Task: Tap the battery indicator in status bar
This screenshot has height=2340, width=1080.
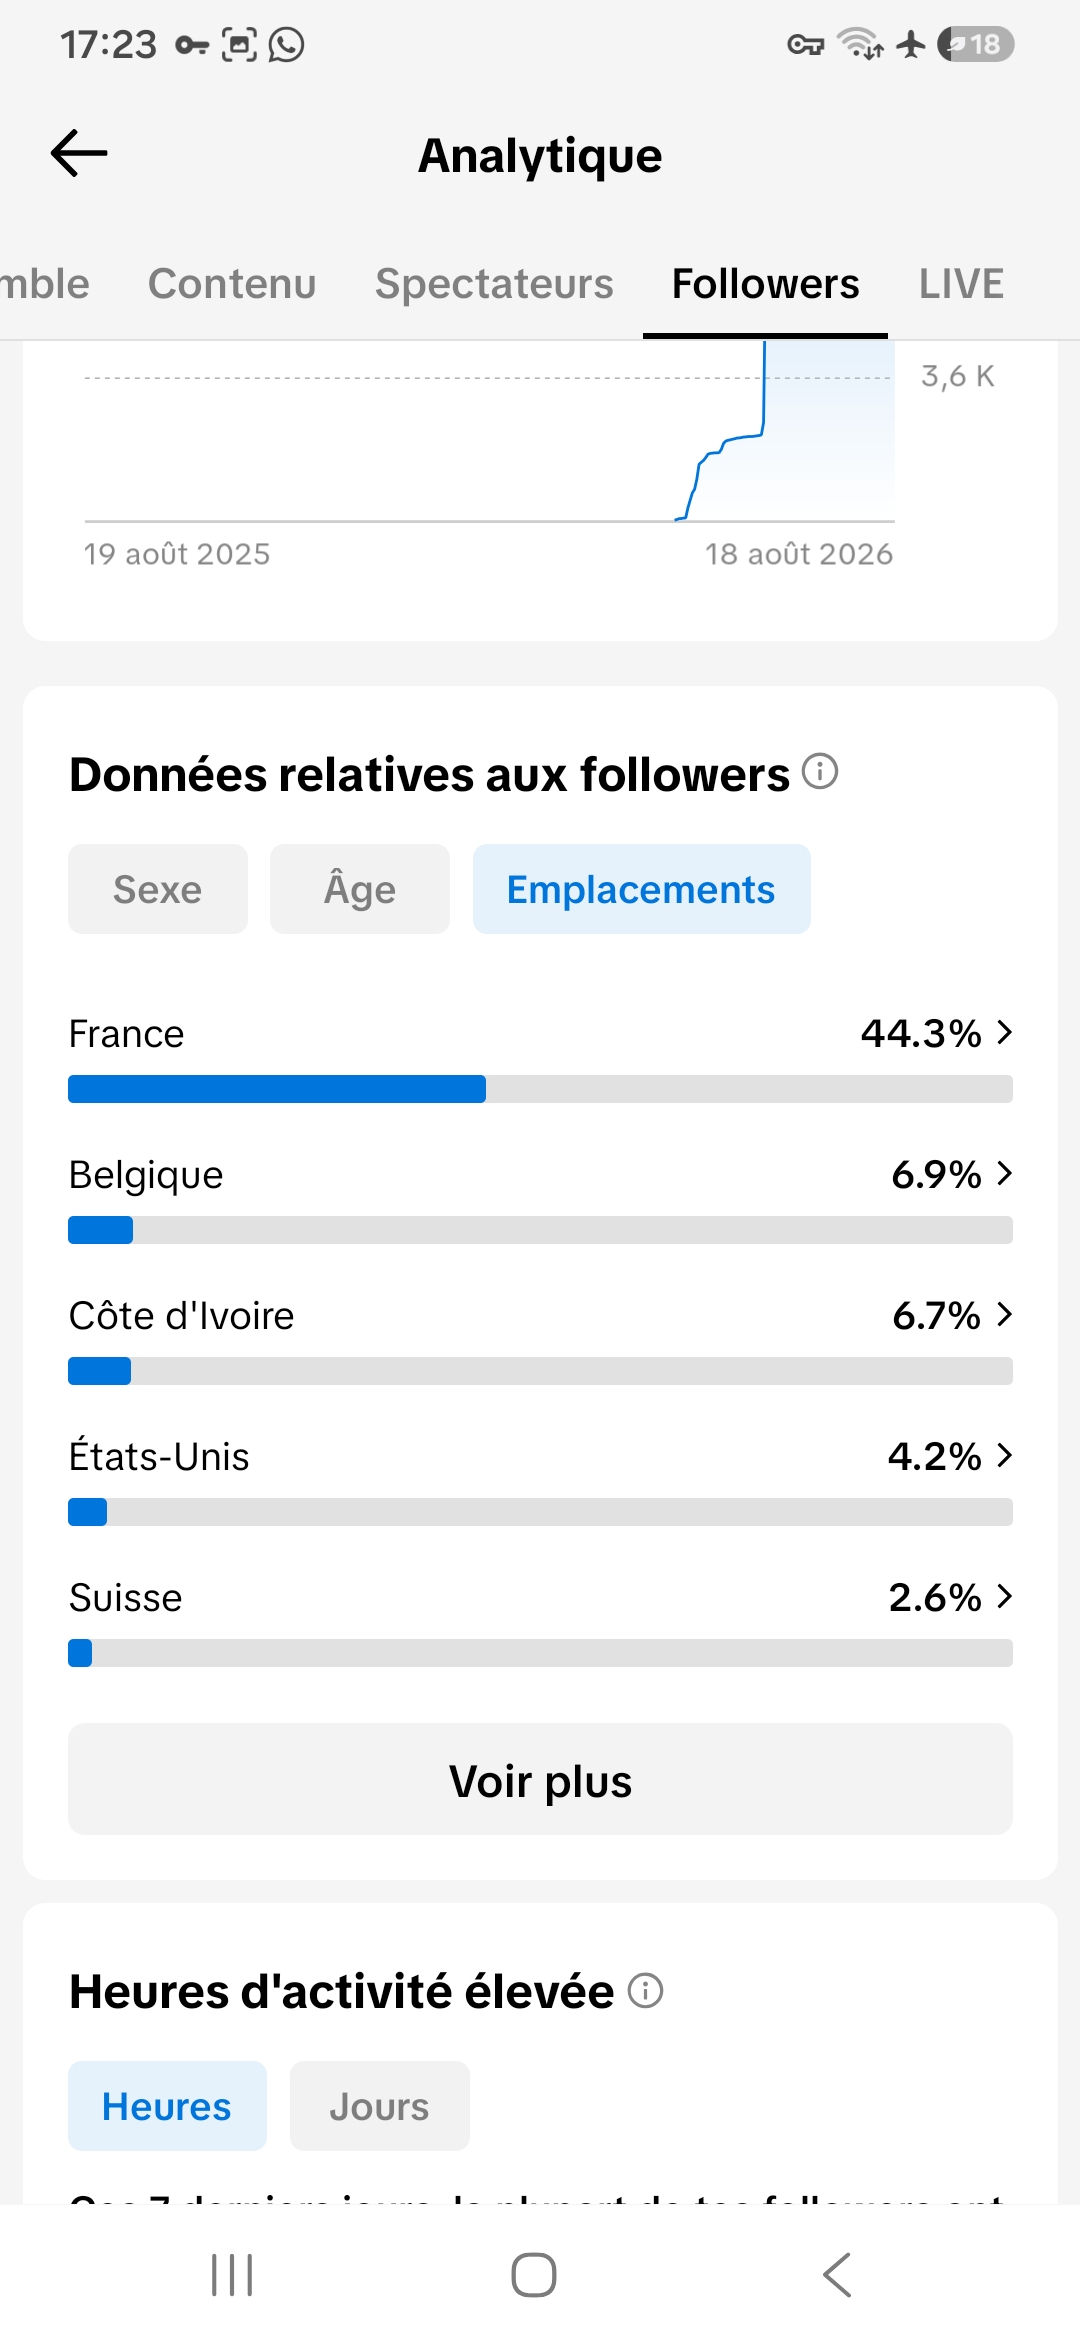Action: point(976,44)
